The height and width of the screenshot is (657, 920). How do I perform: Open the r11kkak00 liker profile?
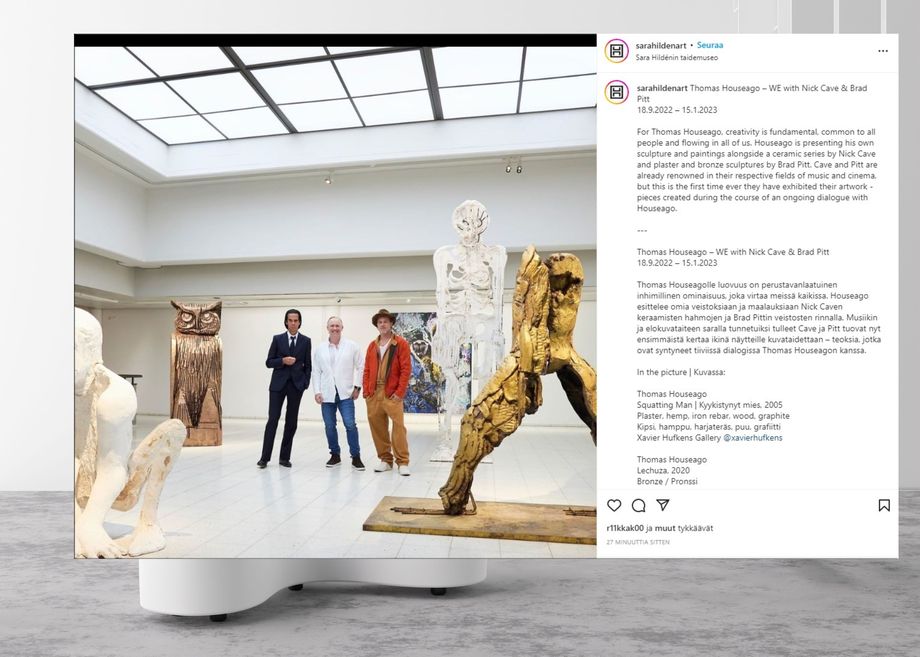tap(625, 528)
